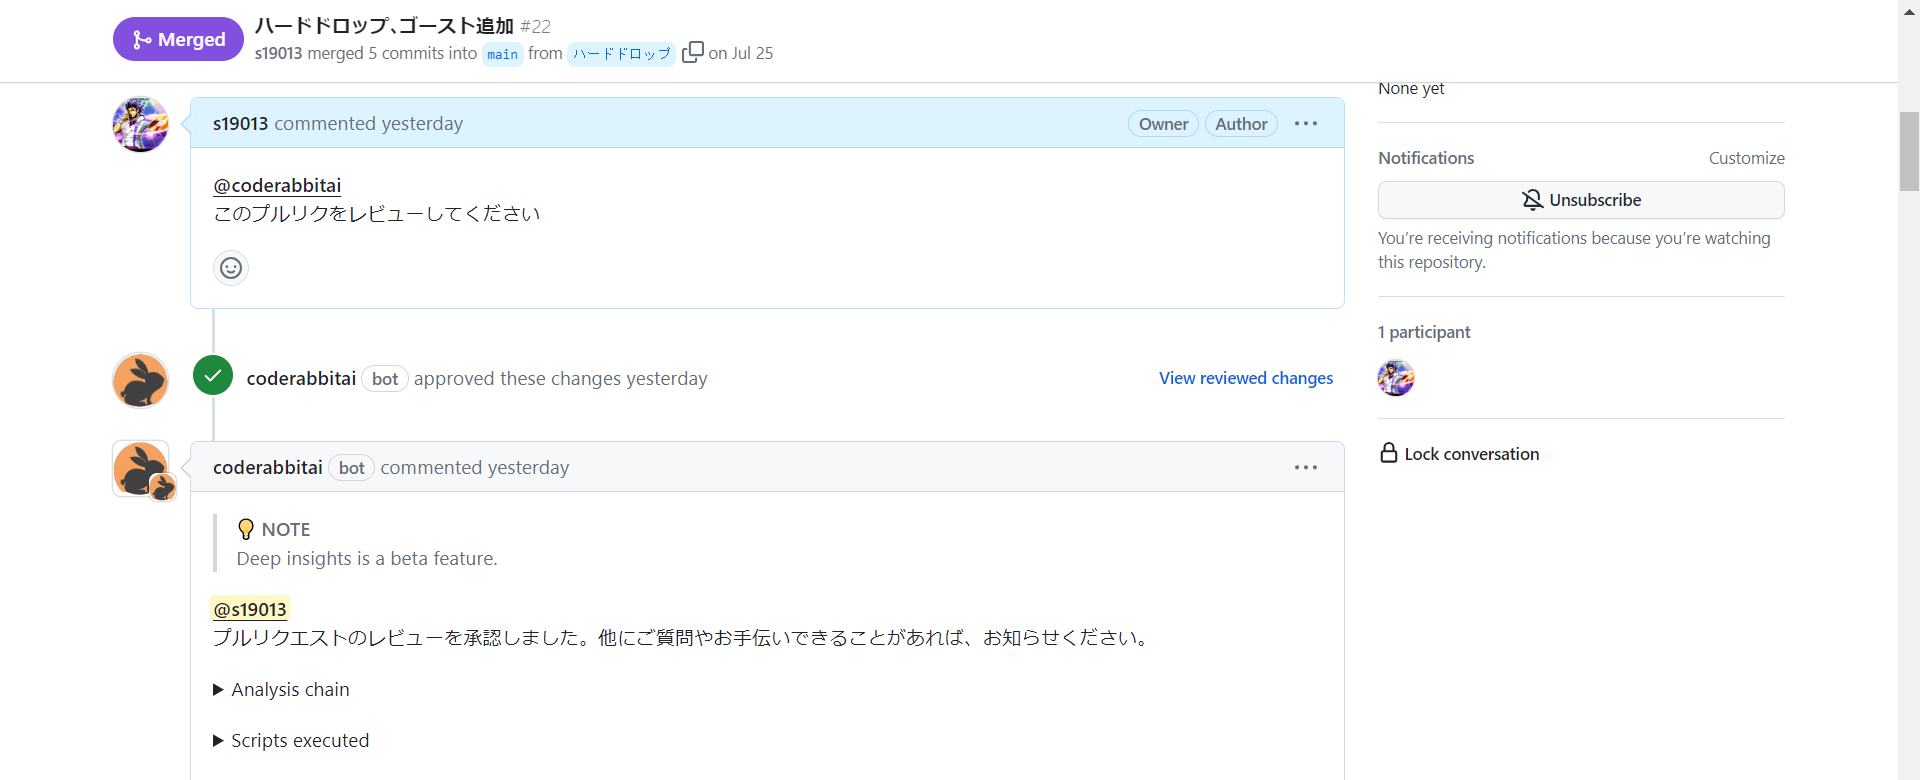The image size is (1920, 780).
Task: Click the s19013 author name in the merge line
Action: point(278,53)
